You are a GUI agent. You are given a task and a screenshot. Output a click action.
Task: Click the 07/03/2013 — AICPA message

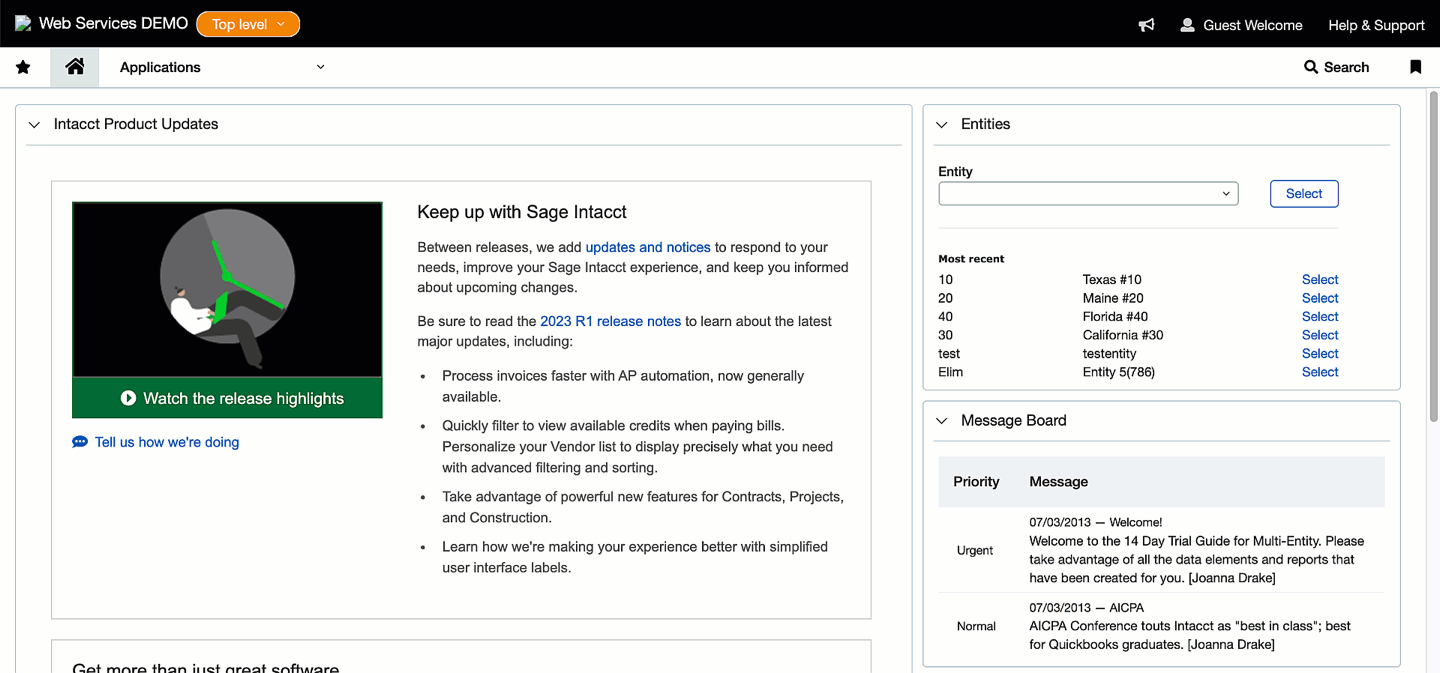tap(1086, 607)
